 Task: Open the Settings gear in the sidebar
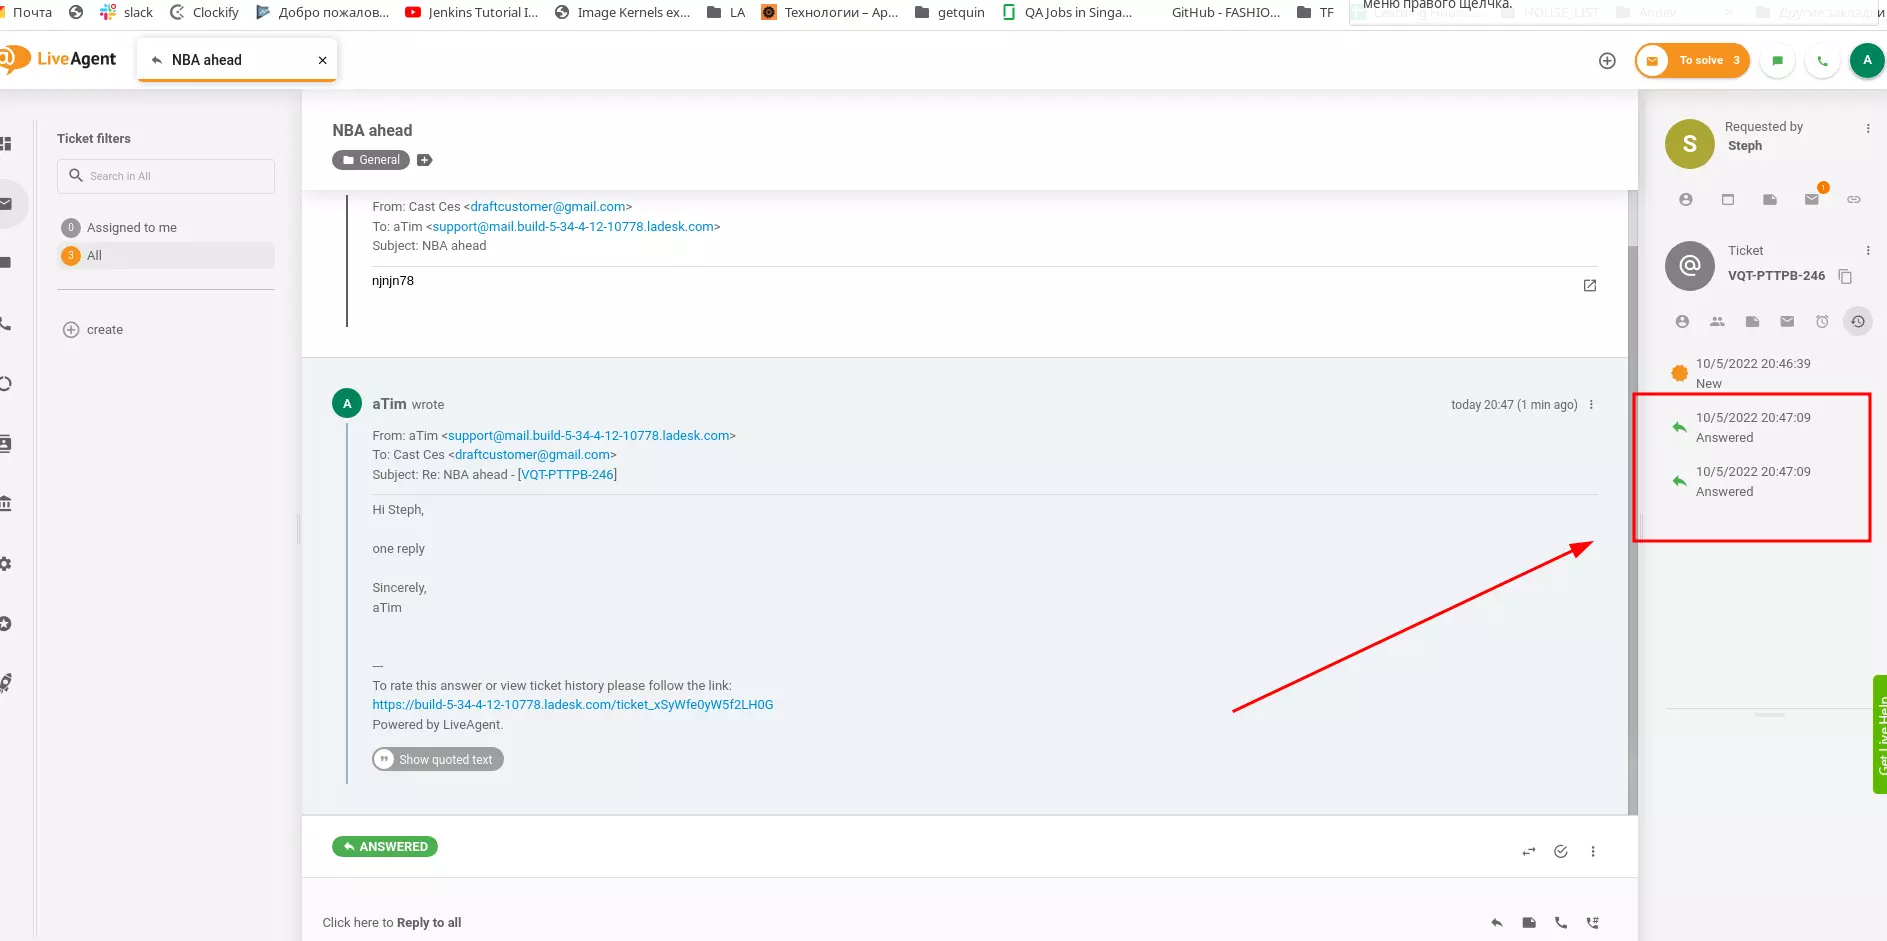[6, 565]
